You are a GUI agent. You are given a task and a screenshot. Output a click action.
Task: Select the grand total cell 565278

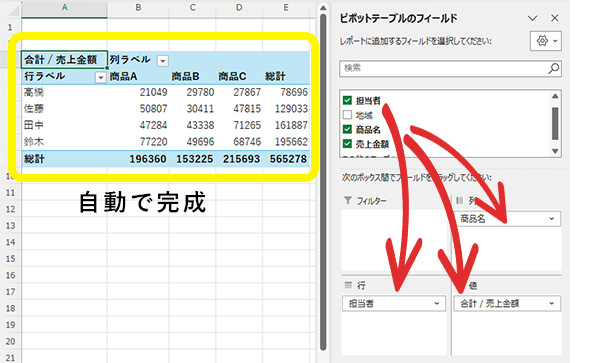click(286, 159)
